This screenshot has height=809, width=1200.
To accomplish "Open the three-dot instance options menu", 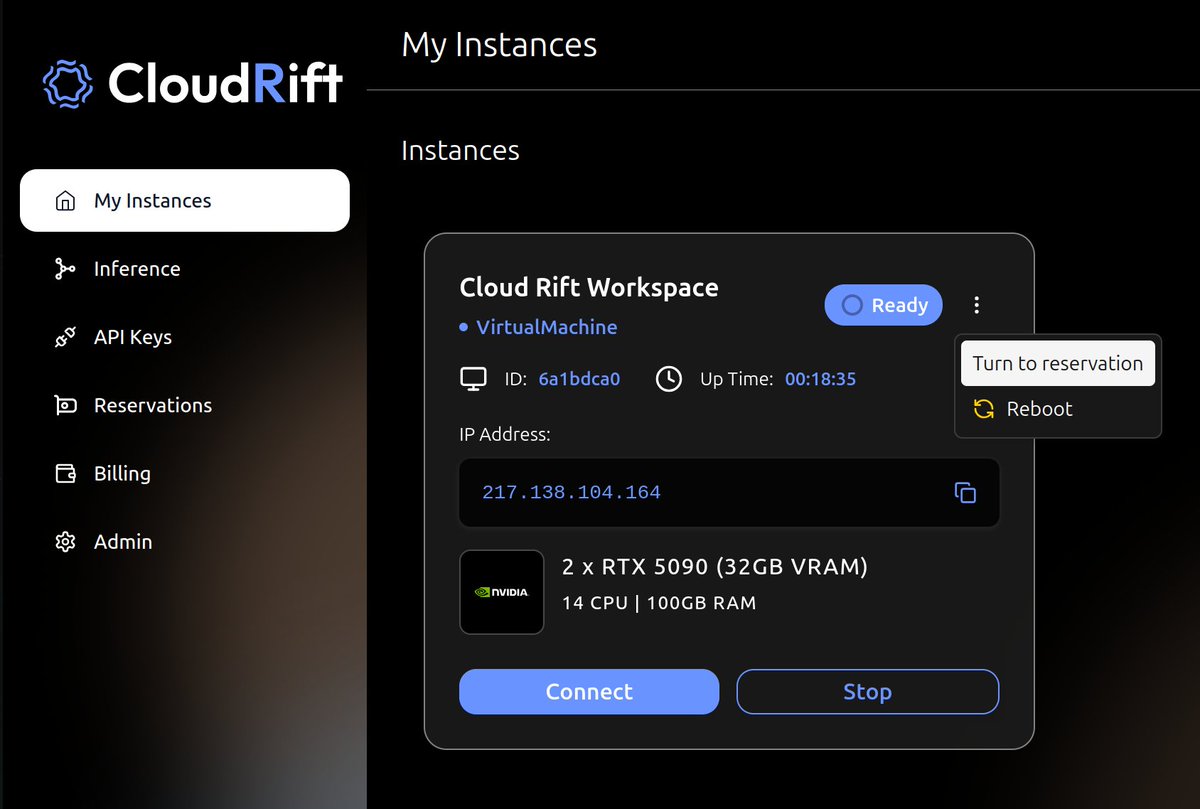I will click(x=977, y=305).
